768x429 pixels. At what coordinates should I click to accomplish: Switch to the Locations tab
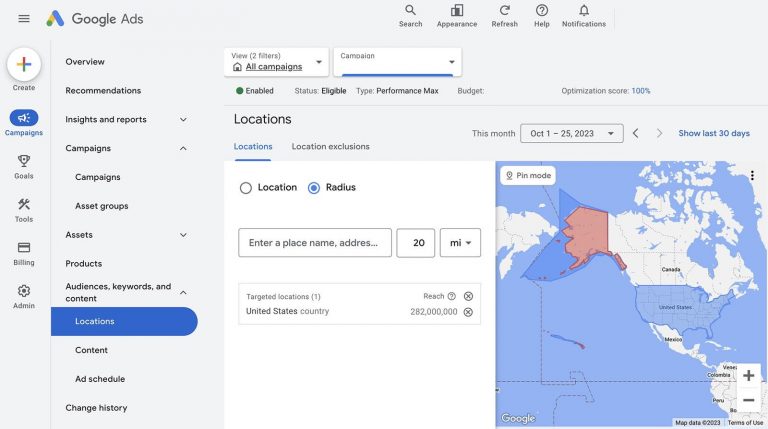[x=253, y=146]
